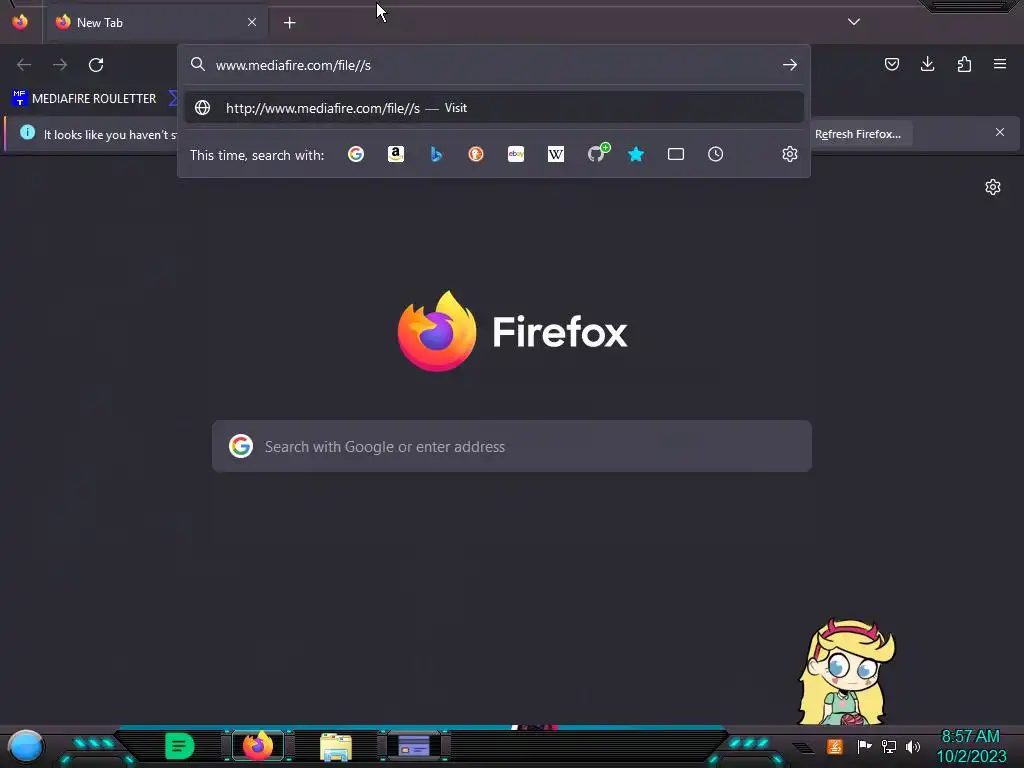Open File Explorer from taskbar
The width and height of the screenshot is (1024, 768).
click(336, 746)
